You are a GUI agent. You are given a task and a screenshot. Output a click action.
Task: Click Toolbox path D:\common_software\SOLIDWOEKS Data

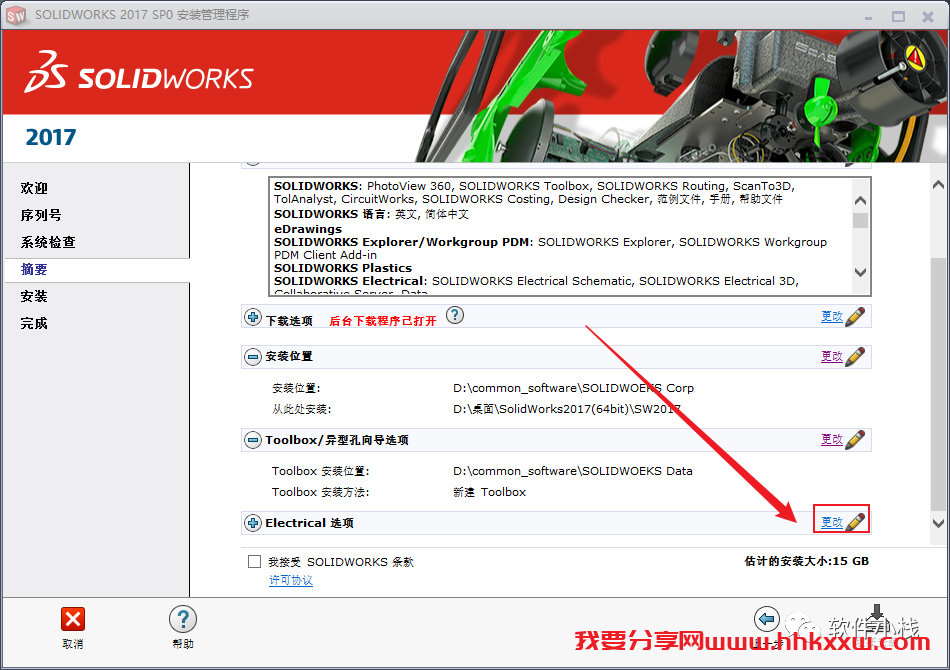573,471
